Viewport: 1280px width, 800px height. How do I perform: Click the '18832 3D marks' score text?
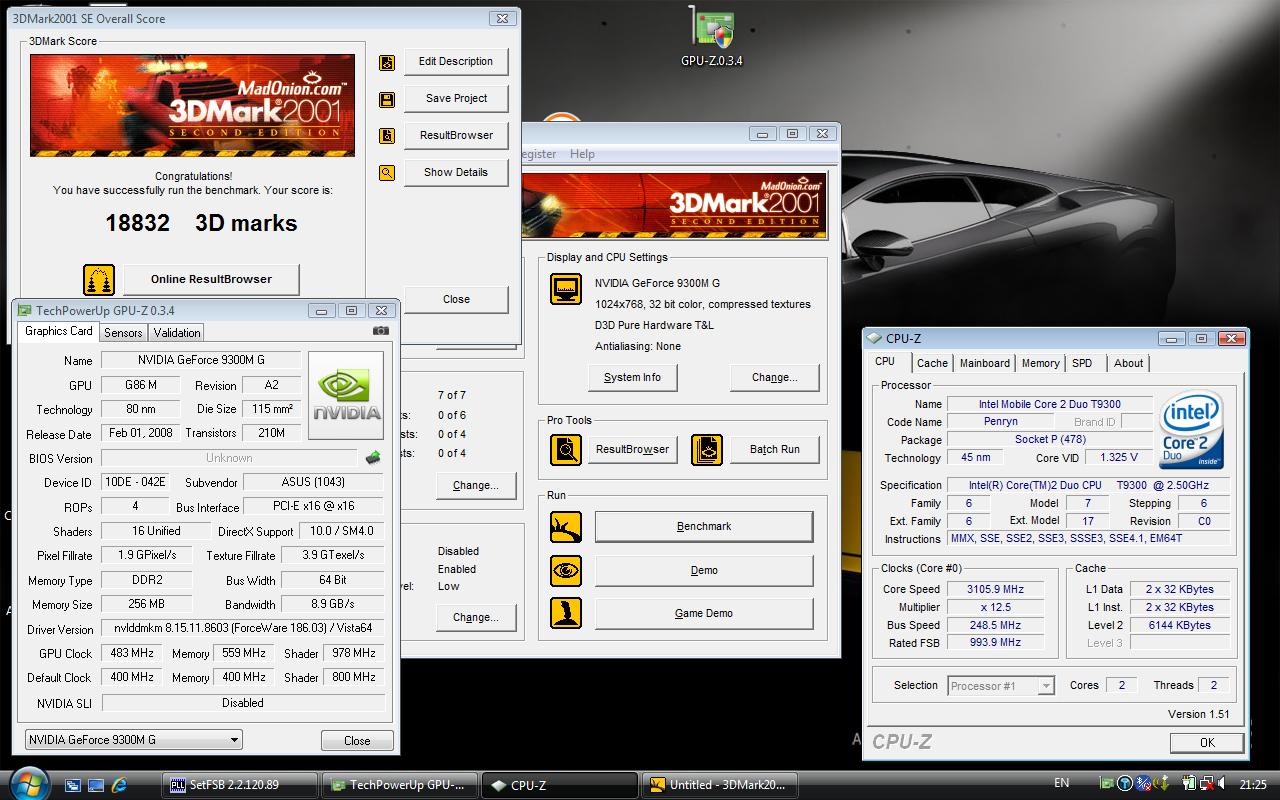[201, 223]
